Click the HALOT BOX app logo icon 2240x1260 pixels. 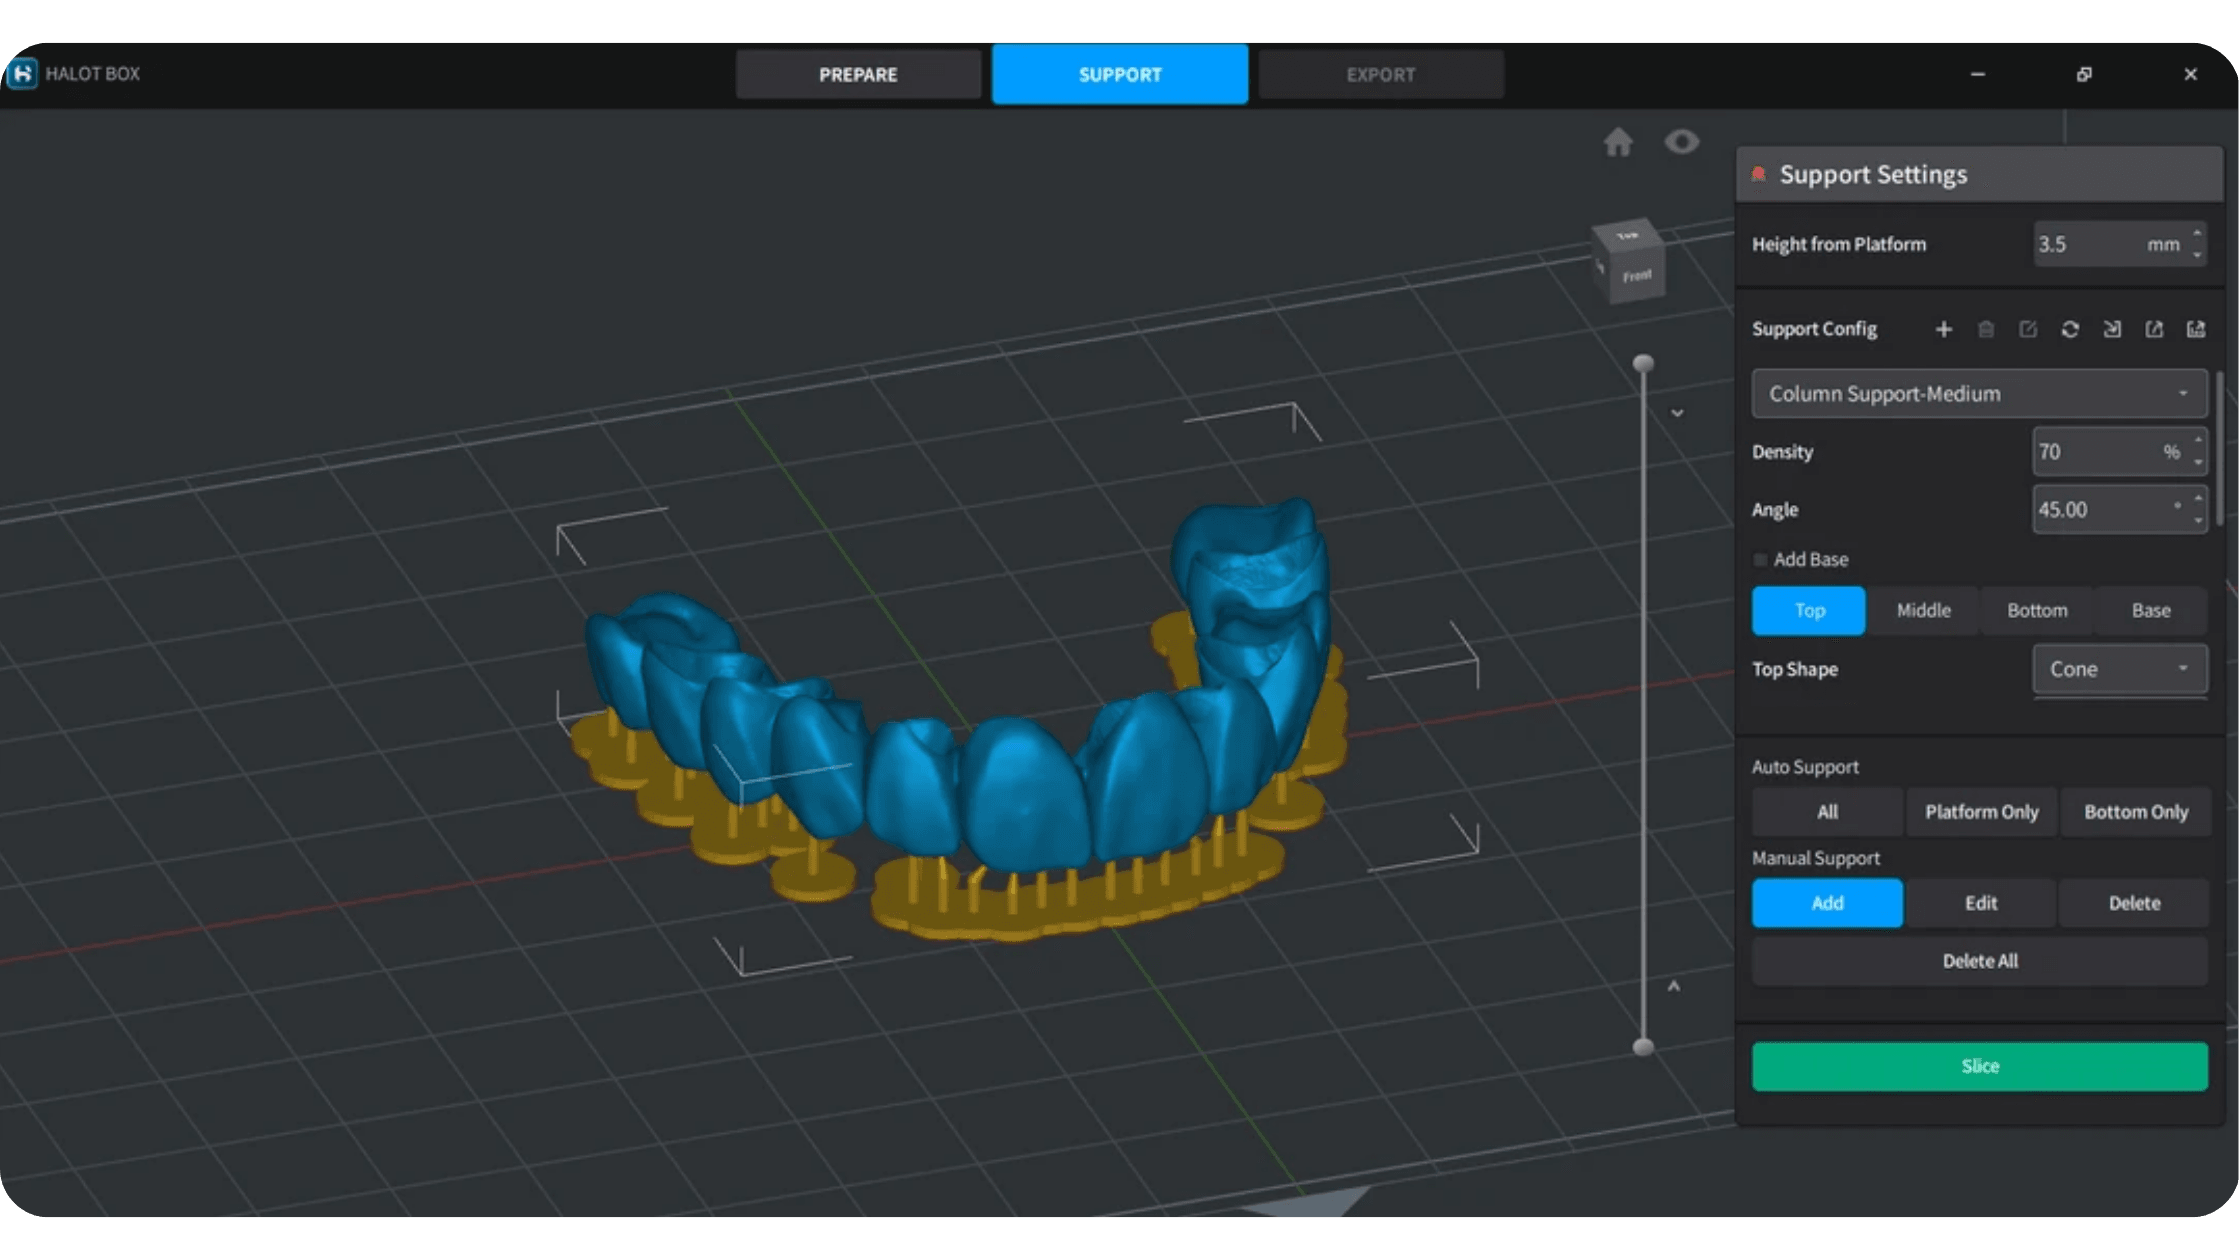23,73
